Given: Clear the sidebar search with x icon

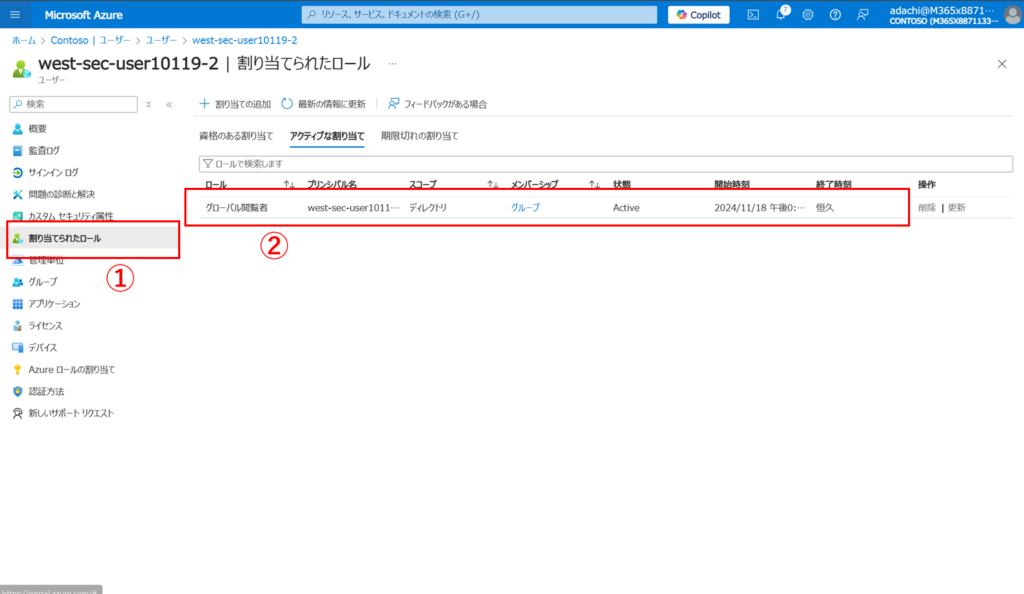Looking at the screenshot, I should 148,104.
